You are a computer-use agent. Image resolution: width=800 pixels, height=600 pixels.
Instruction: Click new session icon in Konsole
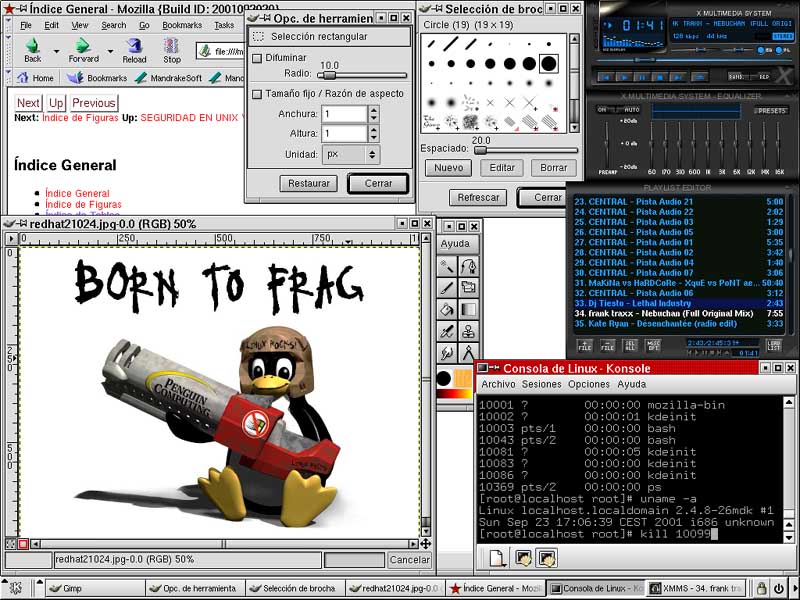[x=497, y=558]
